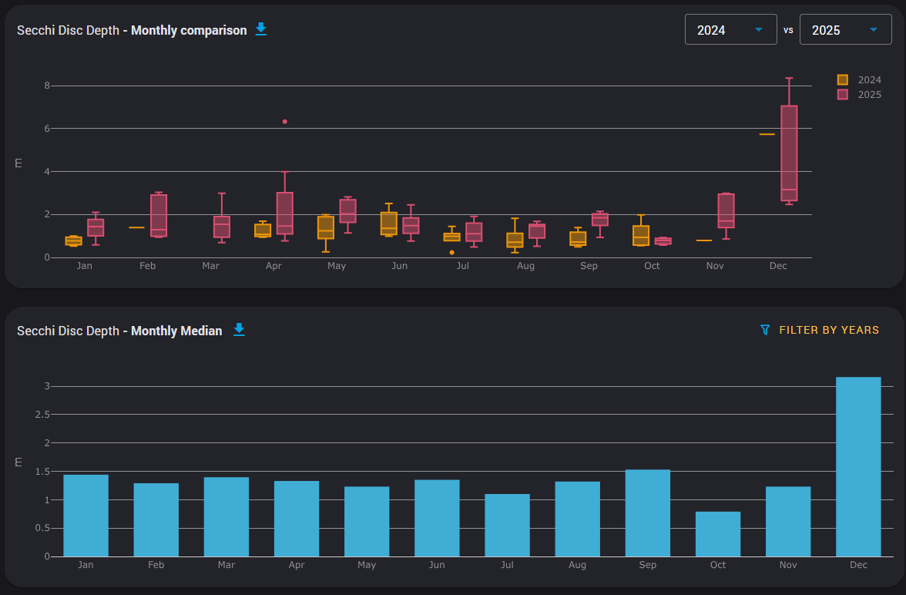Click the 2025 December box plot
906x595 pixels.
point(789,153)
